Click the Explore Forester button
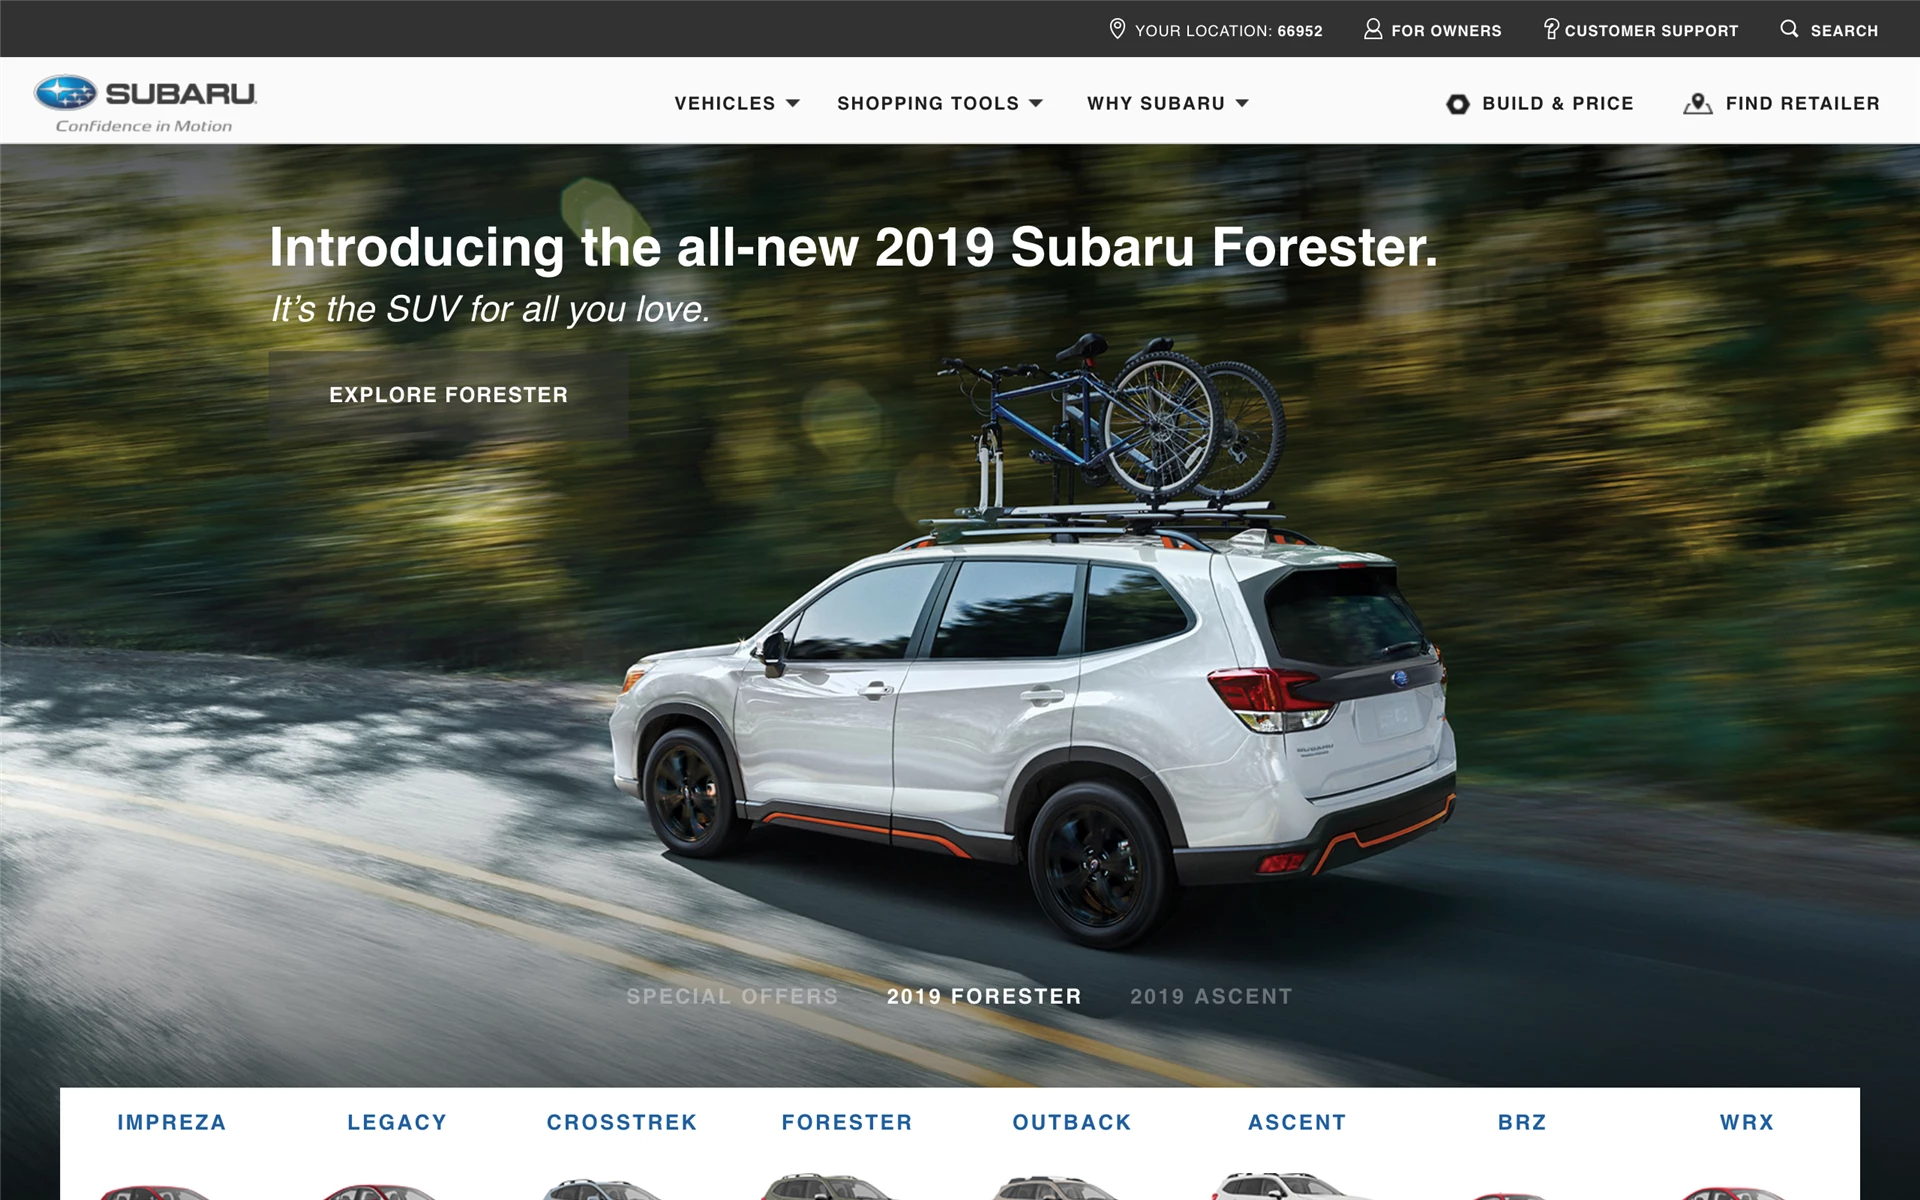The image size is (1920, 1200). pos(448,395)
